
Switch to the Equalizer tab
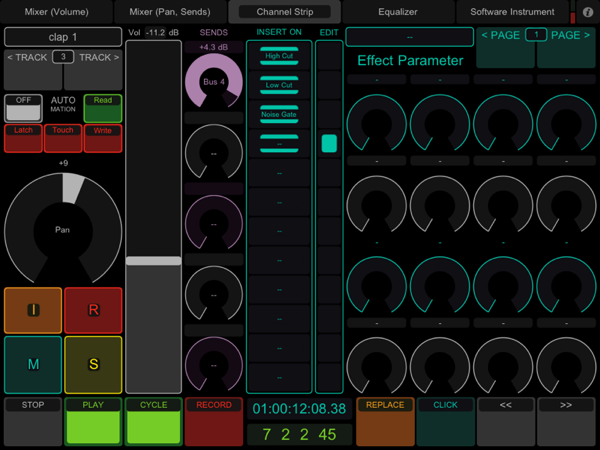[398, 12]
